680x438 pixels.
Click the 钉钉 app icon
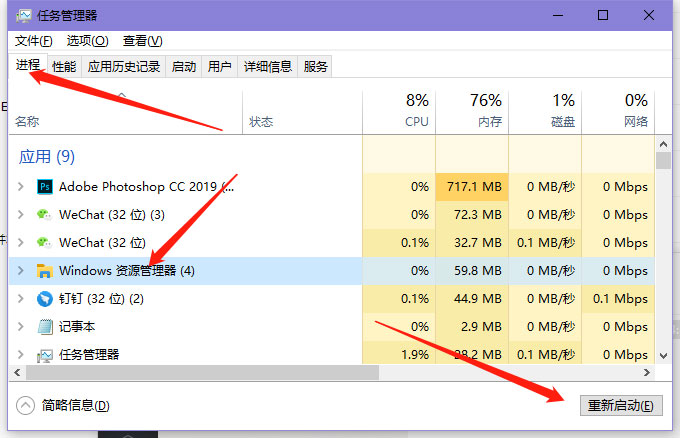pyautogui.click(x=45, y=299)
